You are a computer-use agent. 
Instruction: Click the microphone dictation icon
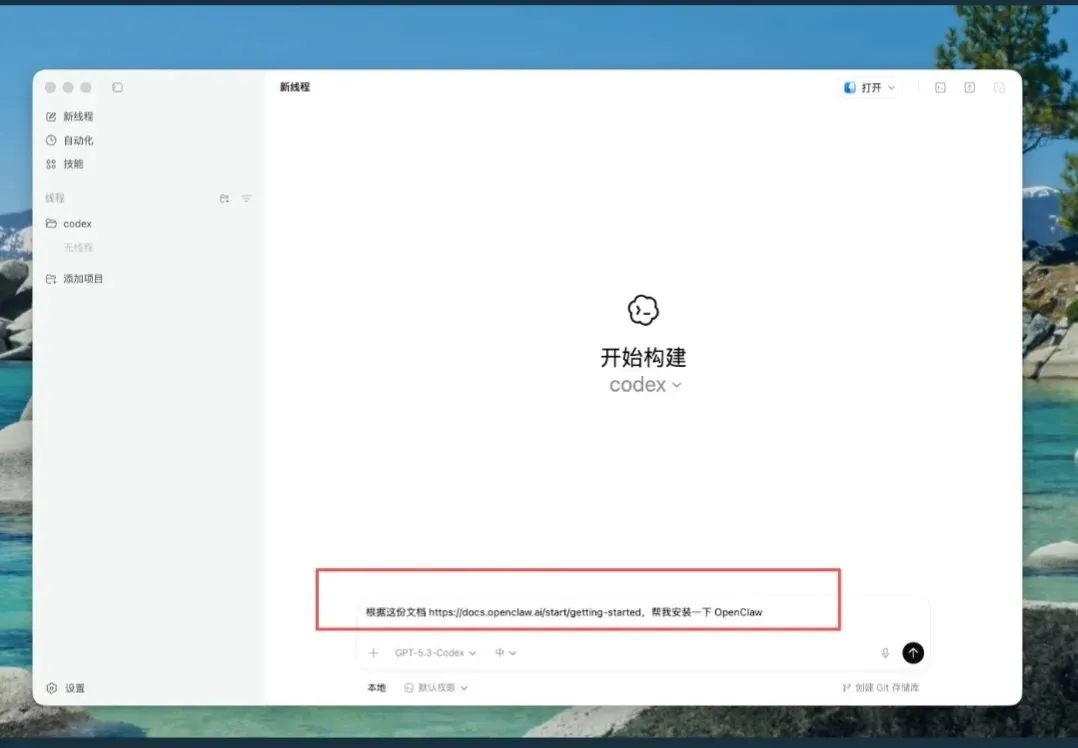coord(885,652)
